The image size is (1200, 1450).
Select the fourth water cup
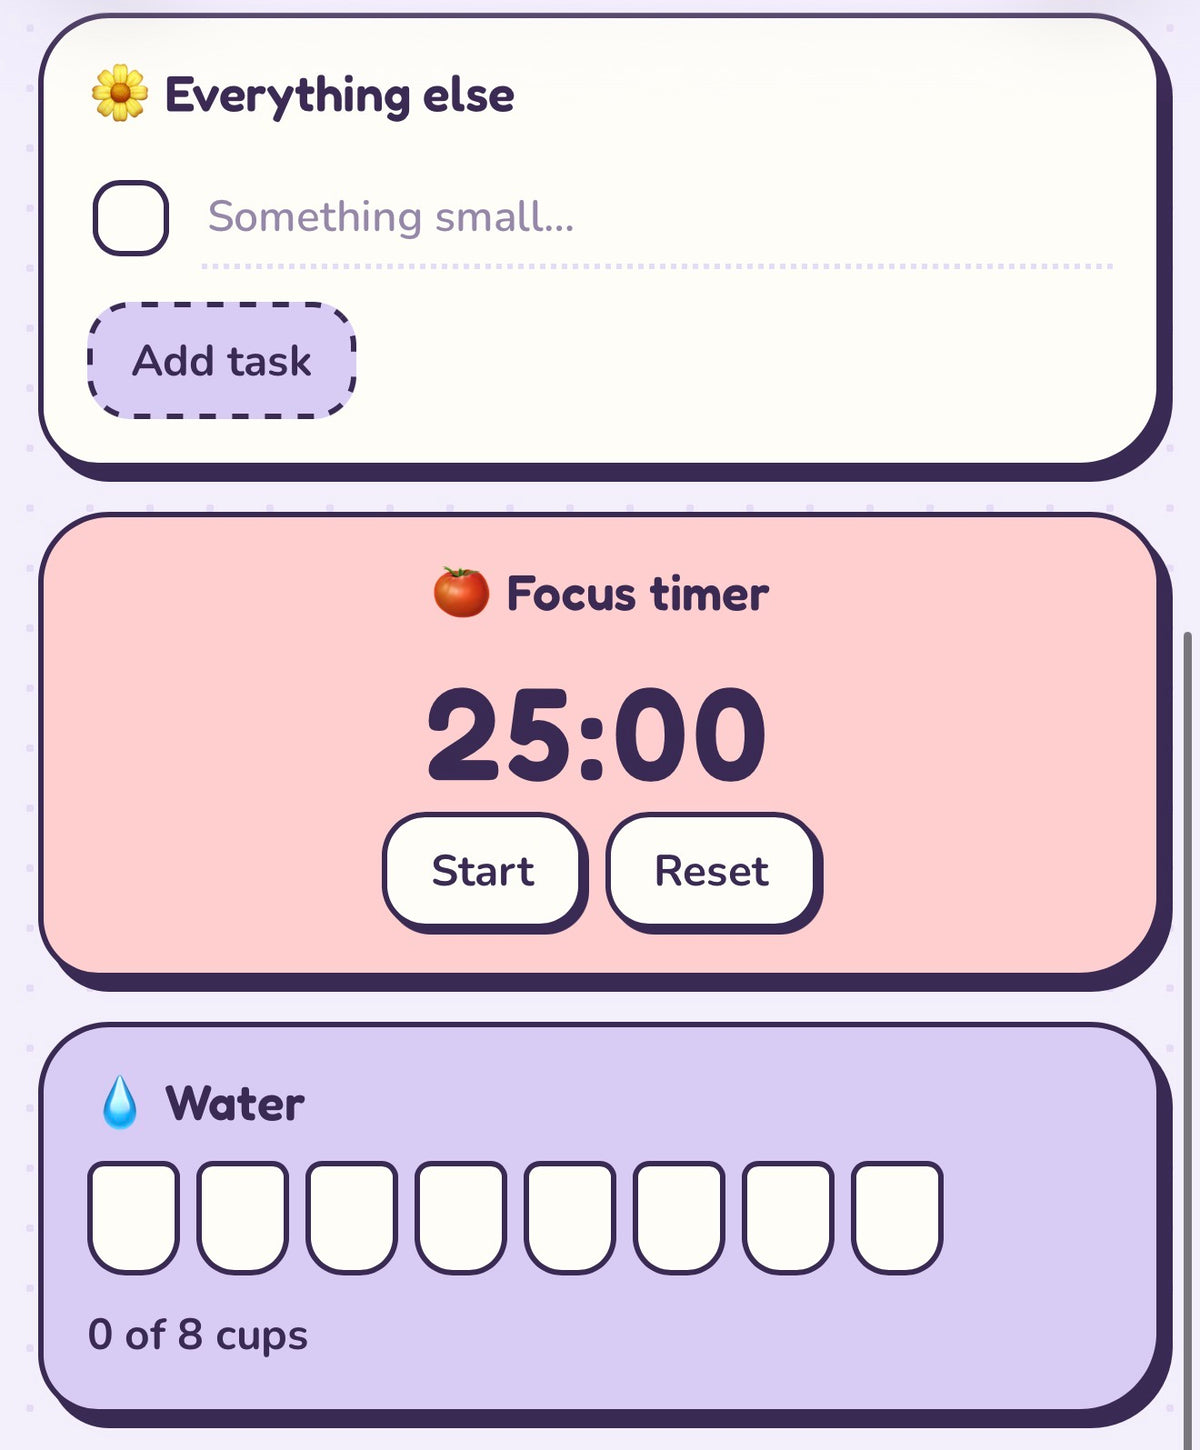[x=461, y=1217]
